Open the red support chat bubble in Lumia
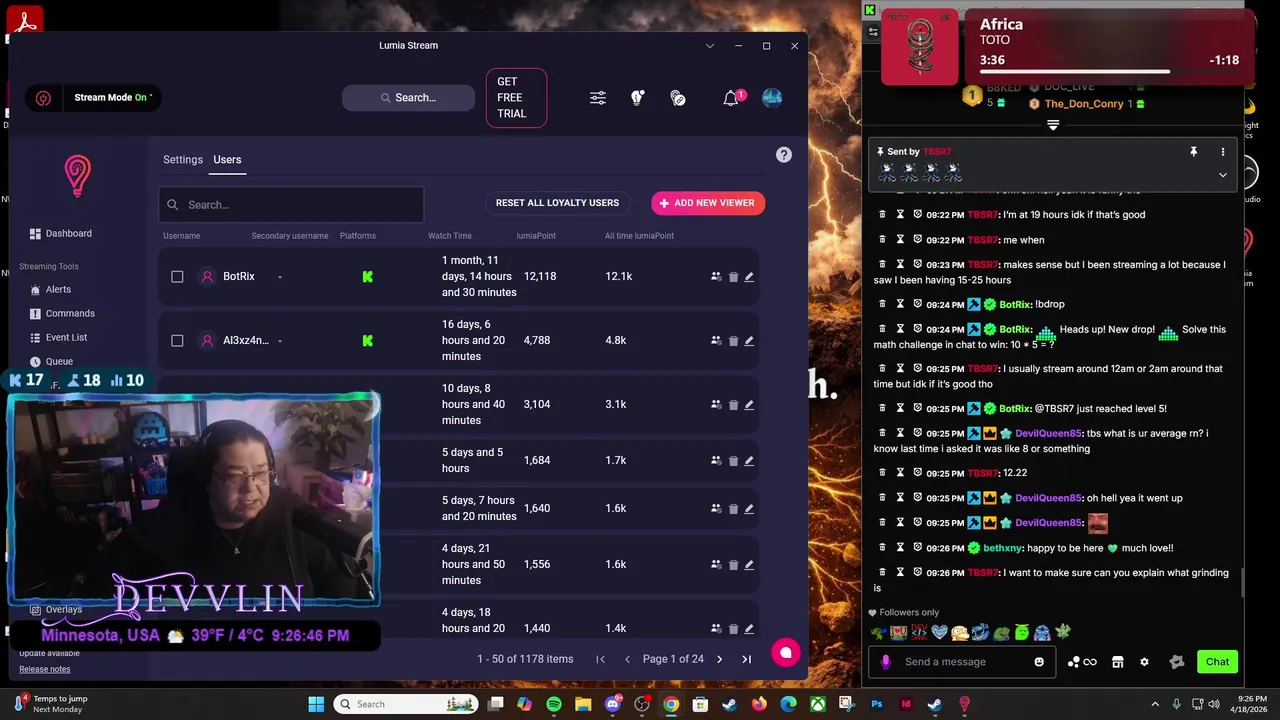 (x=786, y=653)
